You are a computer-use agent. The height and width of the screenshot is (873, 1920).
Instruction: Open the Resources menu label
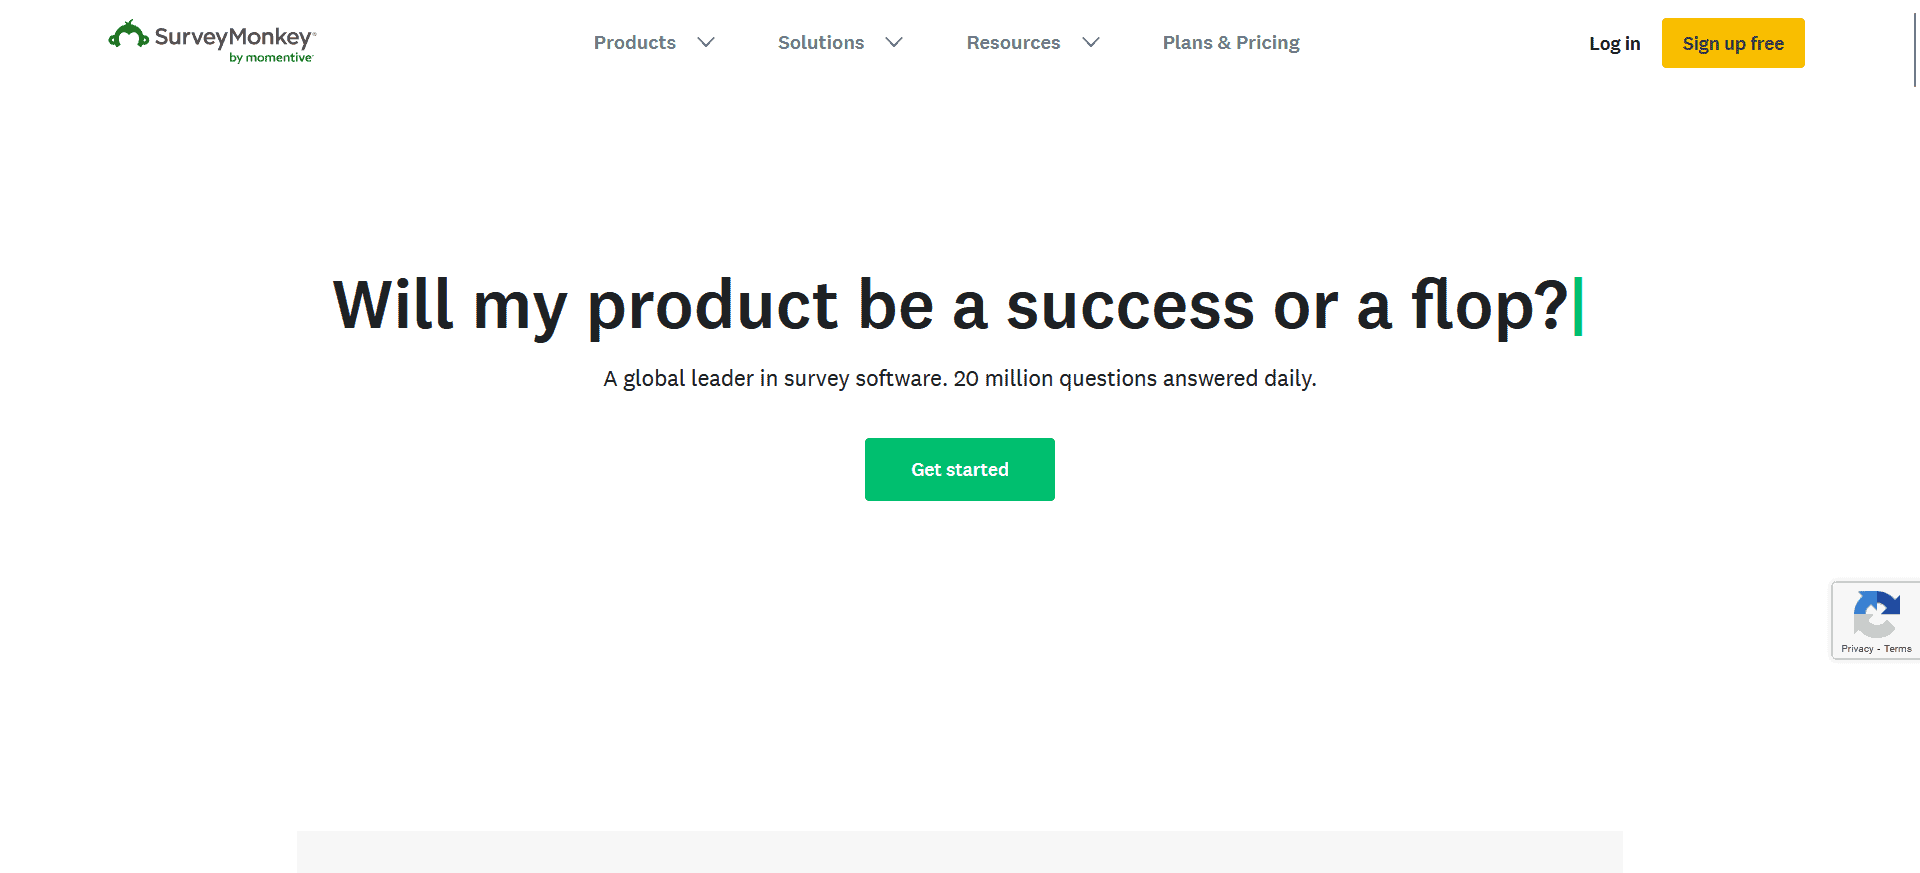pyautogui.click(x=1012, y=43)
